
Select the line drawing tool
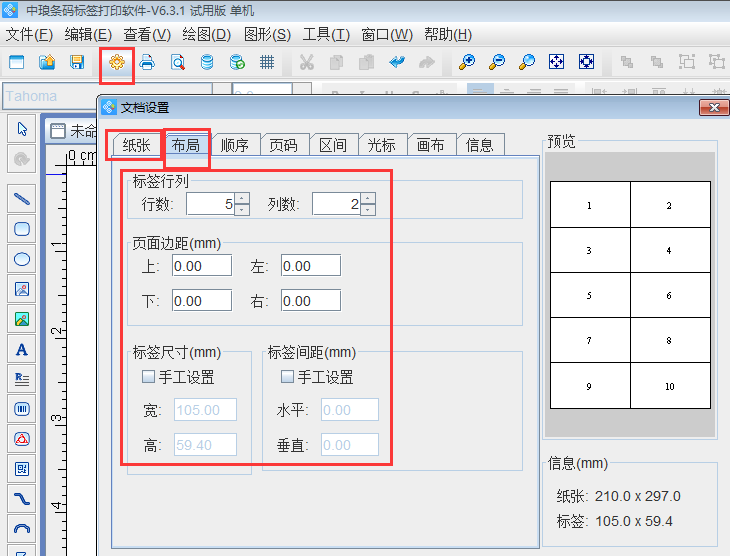pos(22,198)
